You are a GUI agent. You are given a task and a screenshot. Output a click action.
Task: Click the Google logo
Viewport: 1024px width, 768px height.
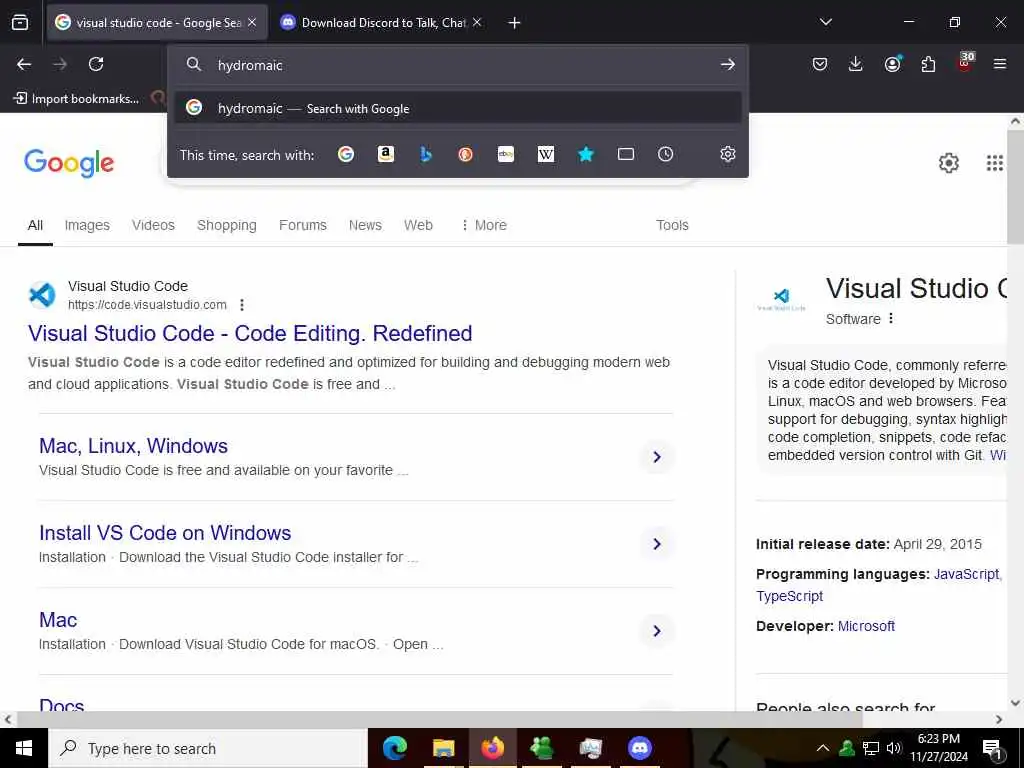tap(69, 163)
